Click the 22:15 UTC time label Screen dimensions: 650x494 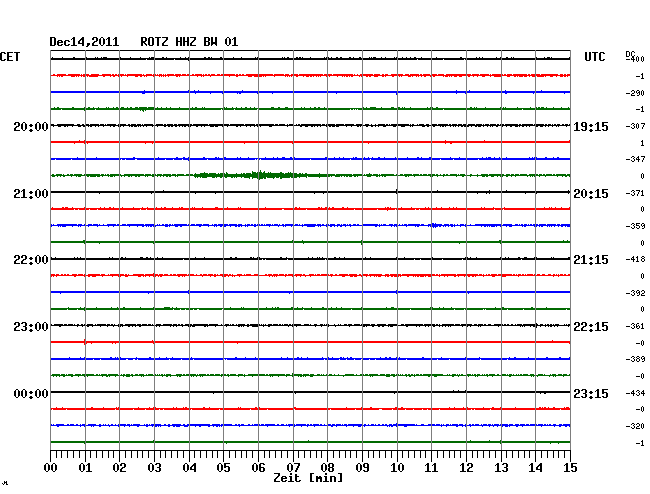[591, 327]
